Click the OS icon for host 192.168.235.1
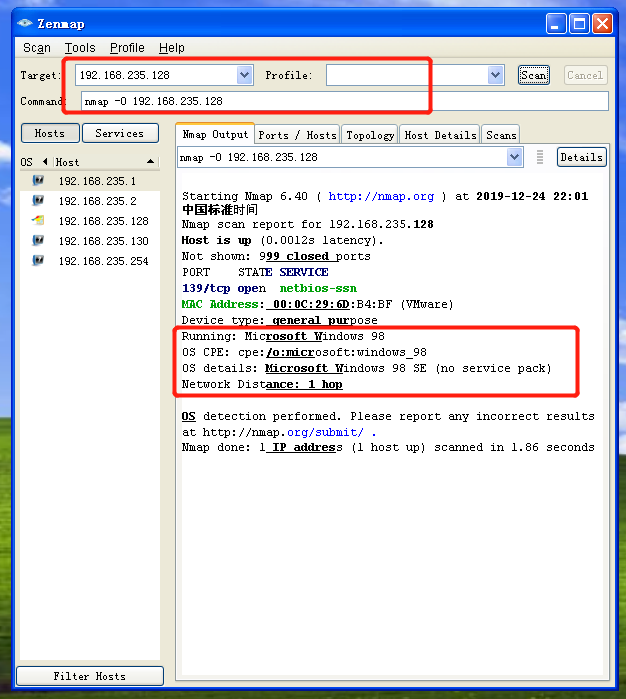 coord(38,181)
